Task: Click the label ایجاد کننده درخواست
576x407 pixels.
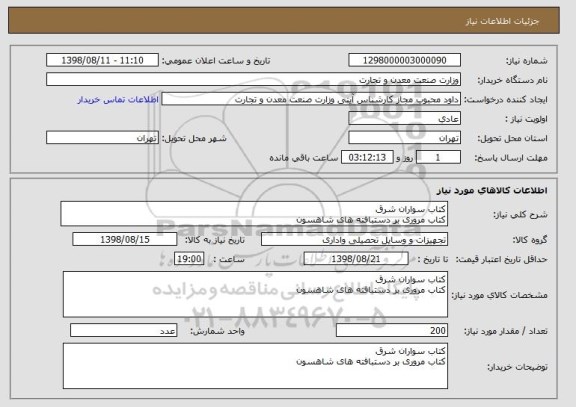Action: [505, 100]
